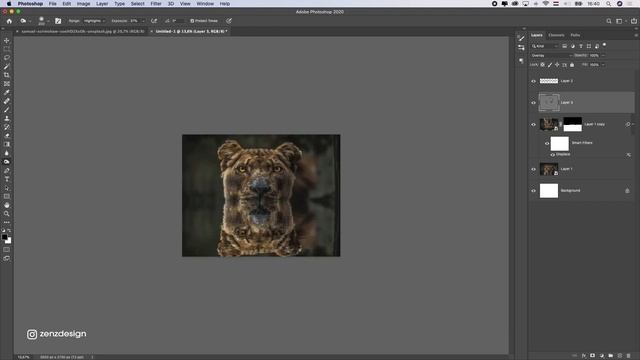The width and height of the screenshot is (640, 360).
Task: Select the Brush tool
Action: coord(7,110)
